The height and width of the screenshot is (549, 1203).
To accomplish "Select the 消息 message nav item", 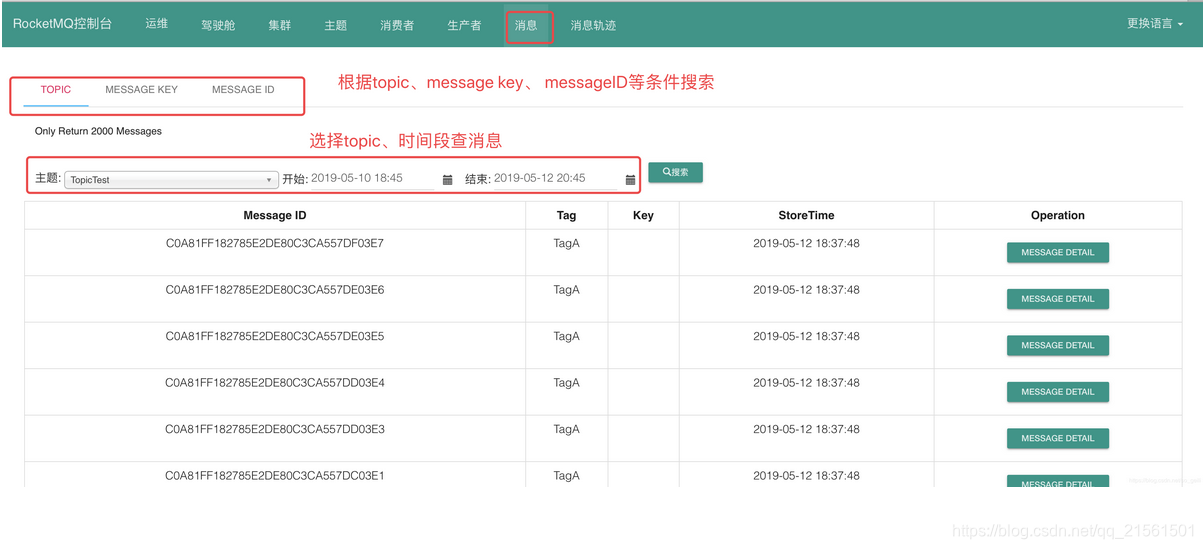I will [527, 25].
